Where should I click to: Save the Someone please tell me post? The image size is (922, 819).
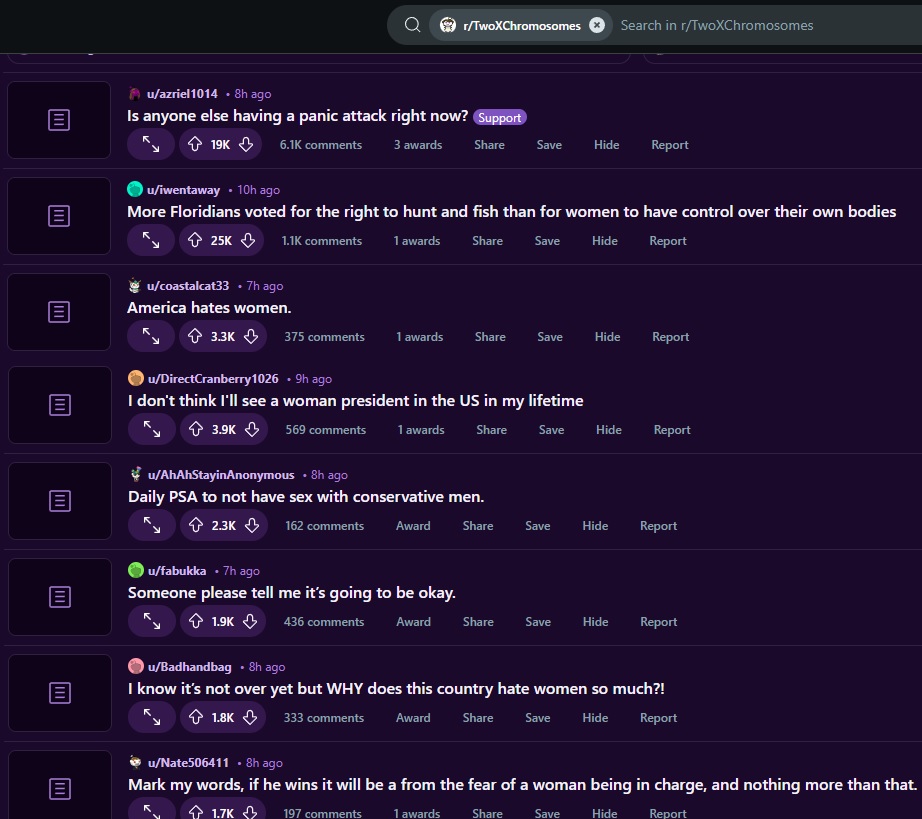537,621
